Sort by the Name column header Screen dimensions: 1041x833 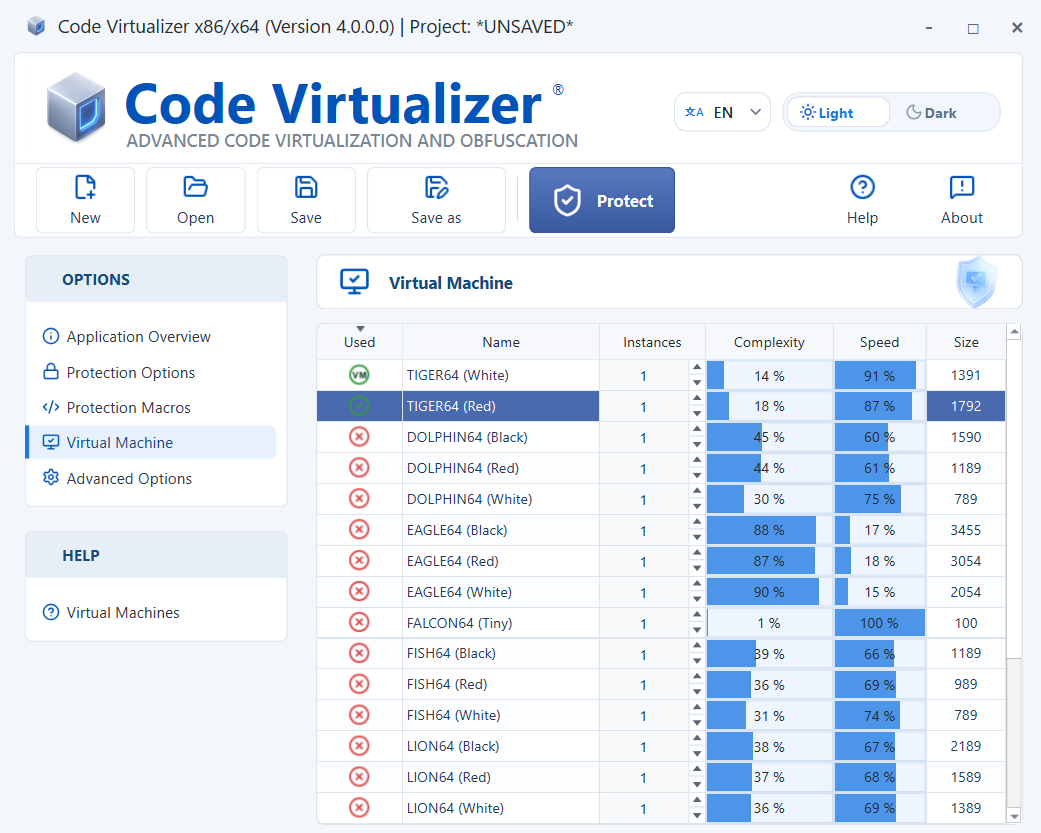[x=501, y=342]
